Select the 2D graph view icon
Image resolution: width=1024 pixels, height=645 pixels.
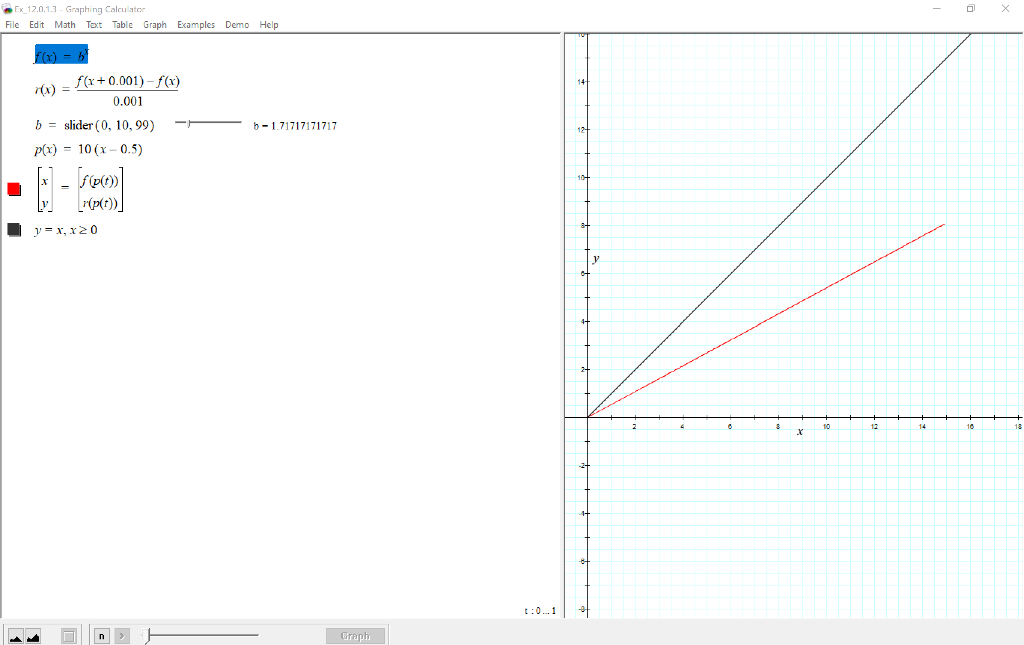(x=14, y=635)
